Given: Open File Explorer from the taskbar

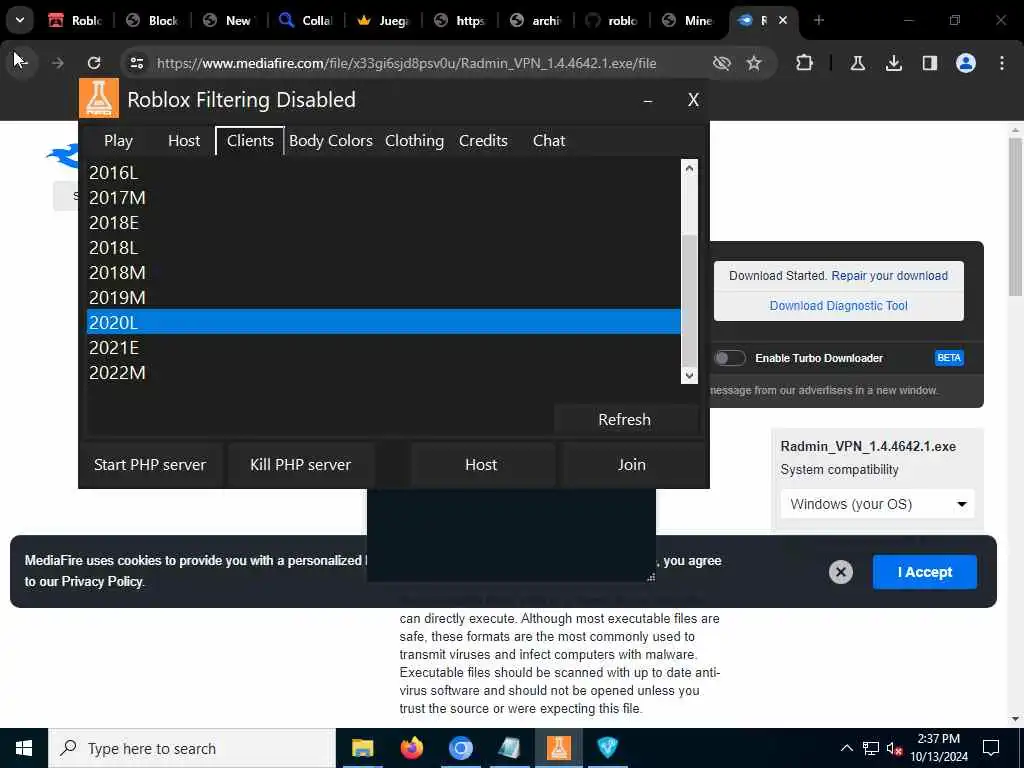Looking at the screenshot, I should pyautogui.click(x=362, y=748).
